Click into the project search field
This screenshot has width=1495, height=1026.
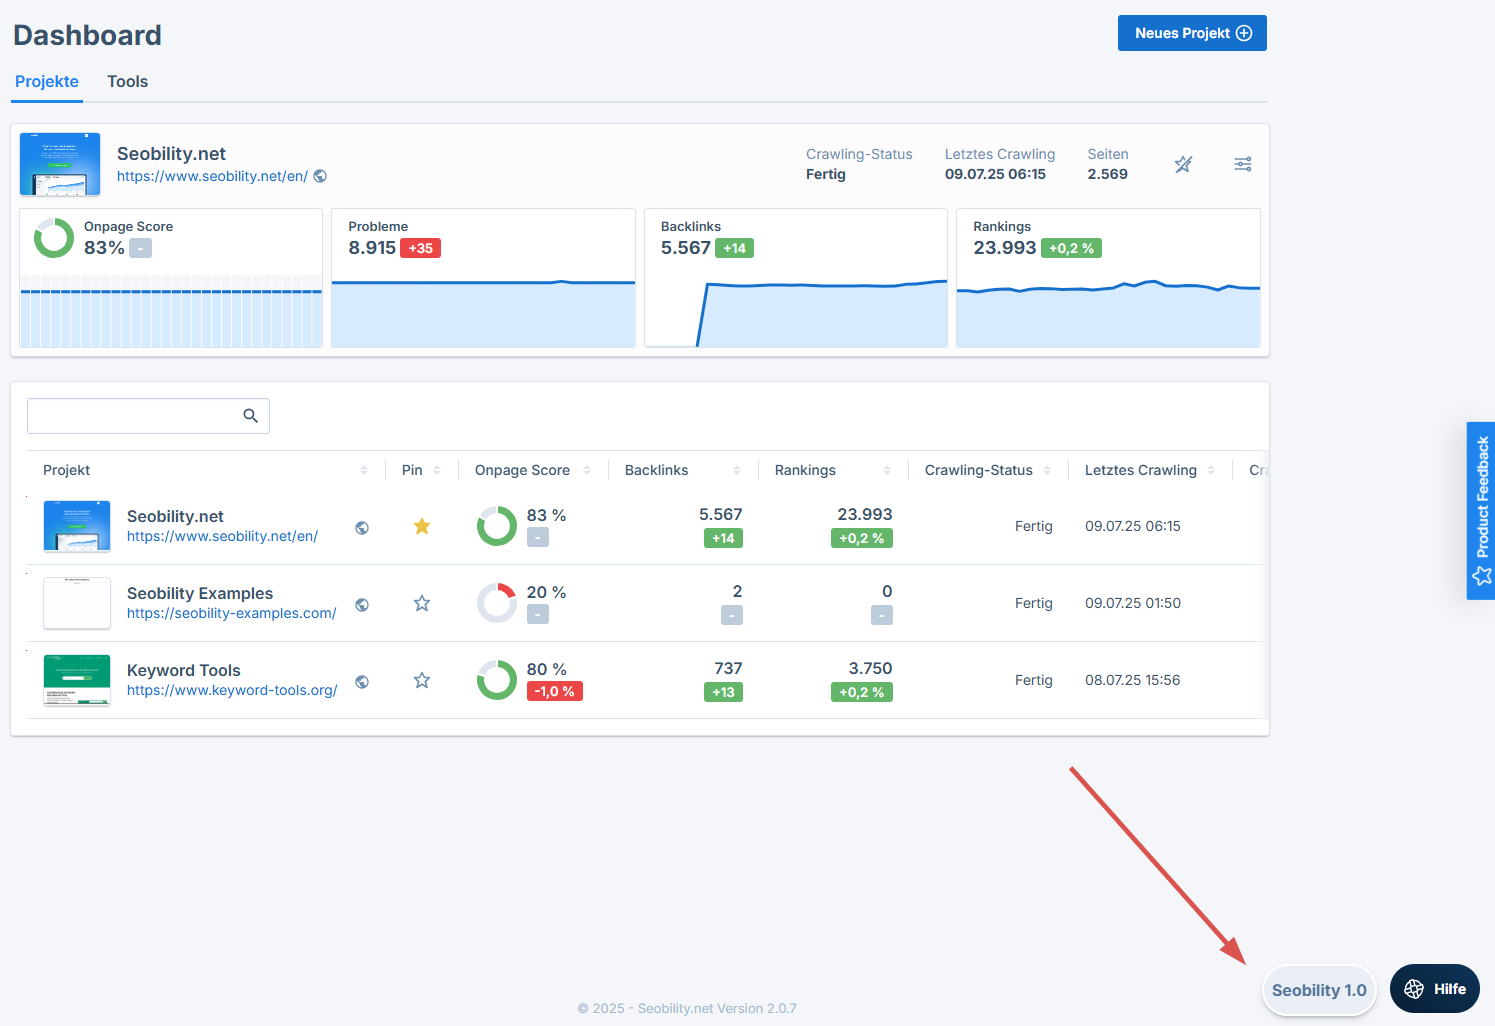click(x=148, y=416)
